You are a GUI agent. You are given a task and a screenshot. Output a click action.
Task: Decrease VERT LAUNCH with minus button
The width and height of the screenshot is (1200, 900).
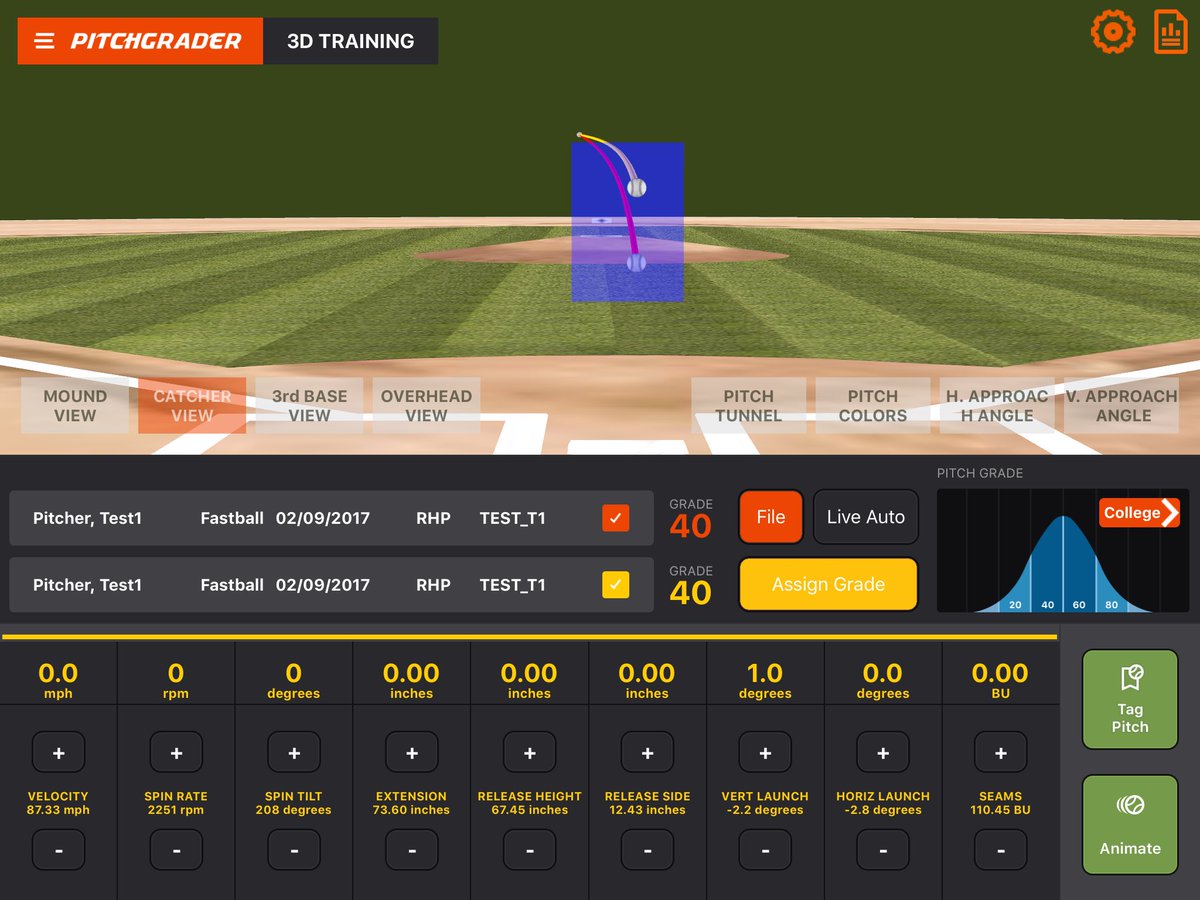click(766, 850)
